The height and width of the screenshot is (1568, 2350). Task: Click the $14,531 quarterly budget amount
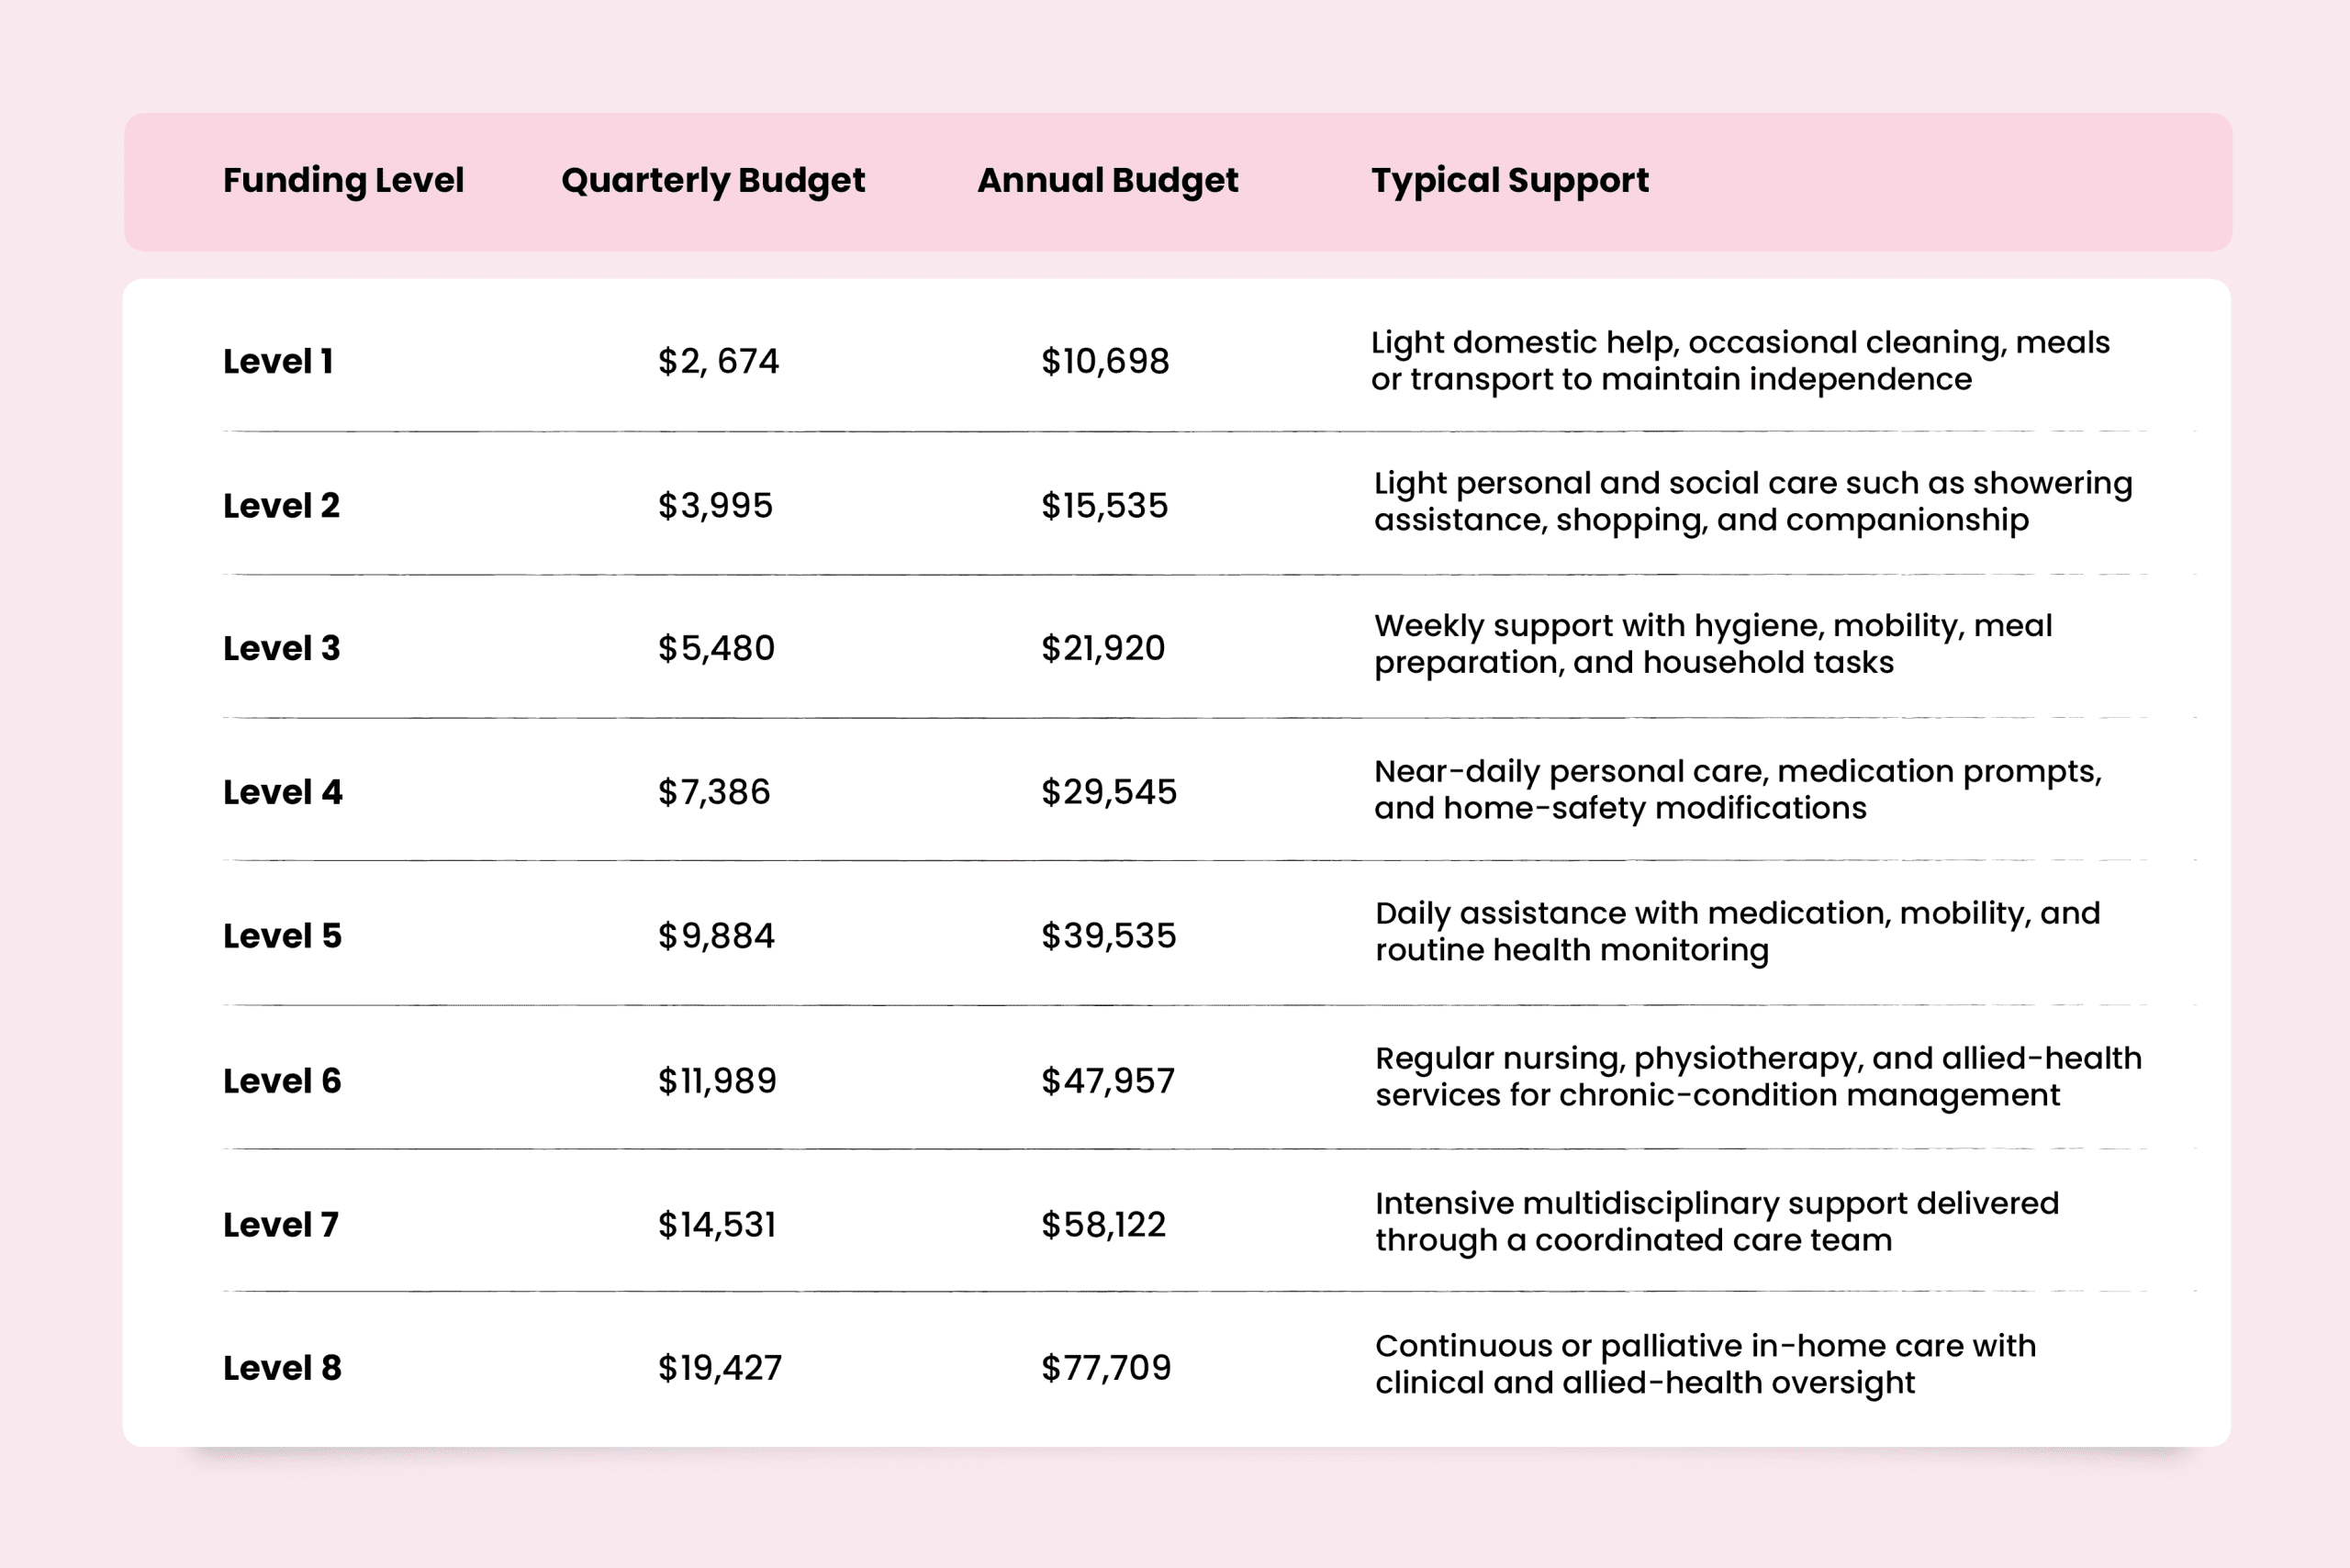point(716,1225)
